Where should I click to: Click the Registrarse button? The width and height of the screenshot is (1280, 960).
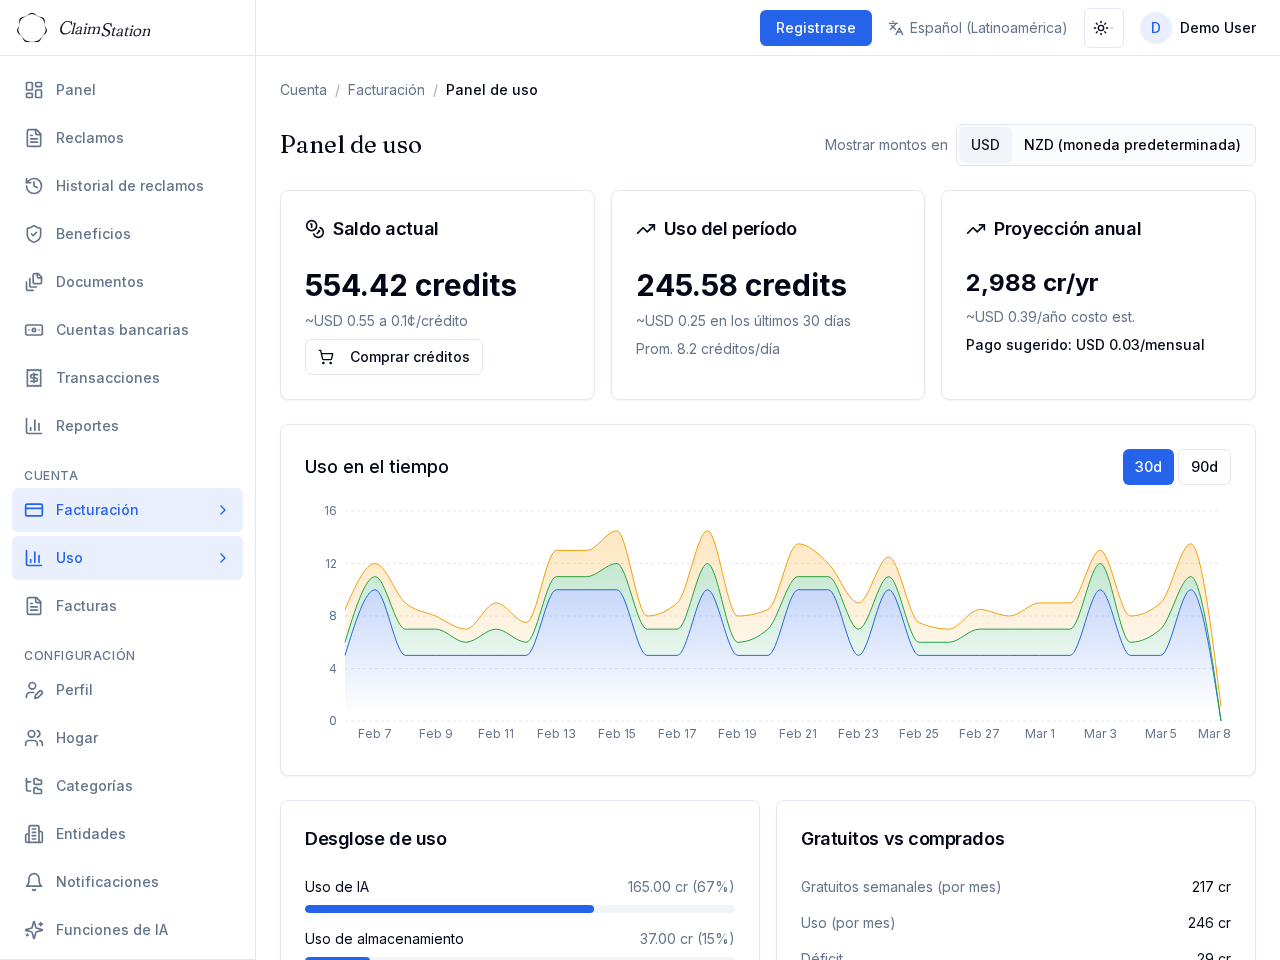pos(815,28)
